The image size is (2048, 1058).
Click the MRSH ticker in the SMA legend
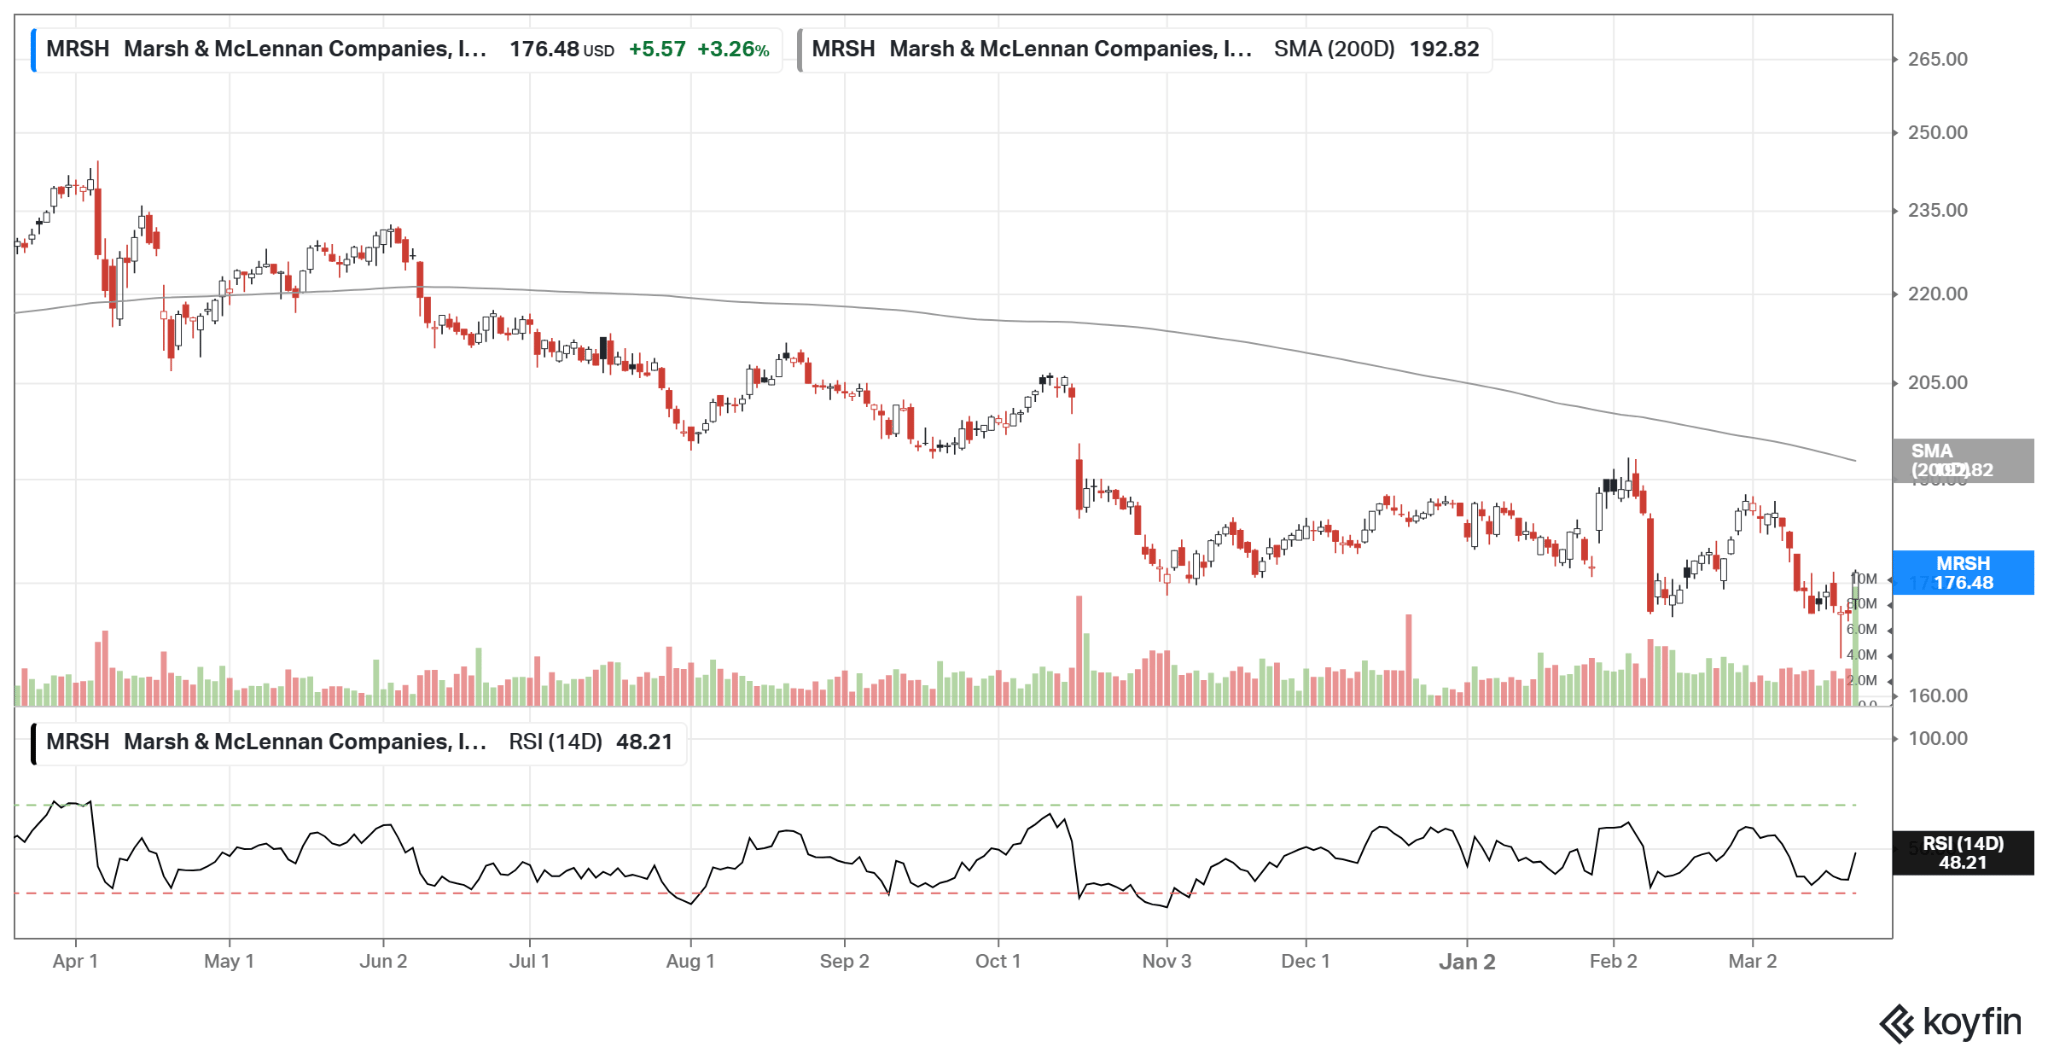[x=843, y=49]
